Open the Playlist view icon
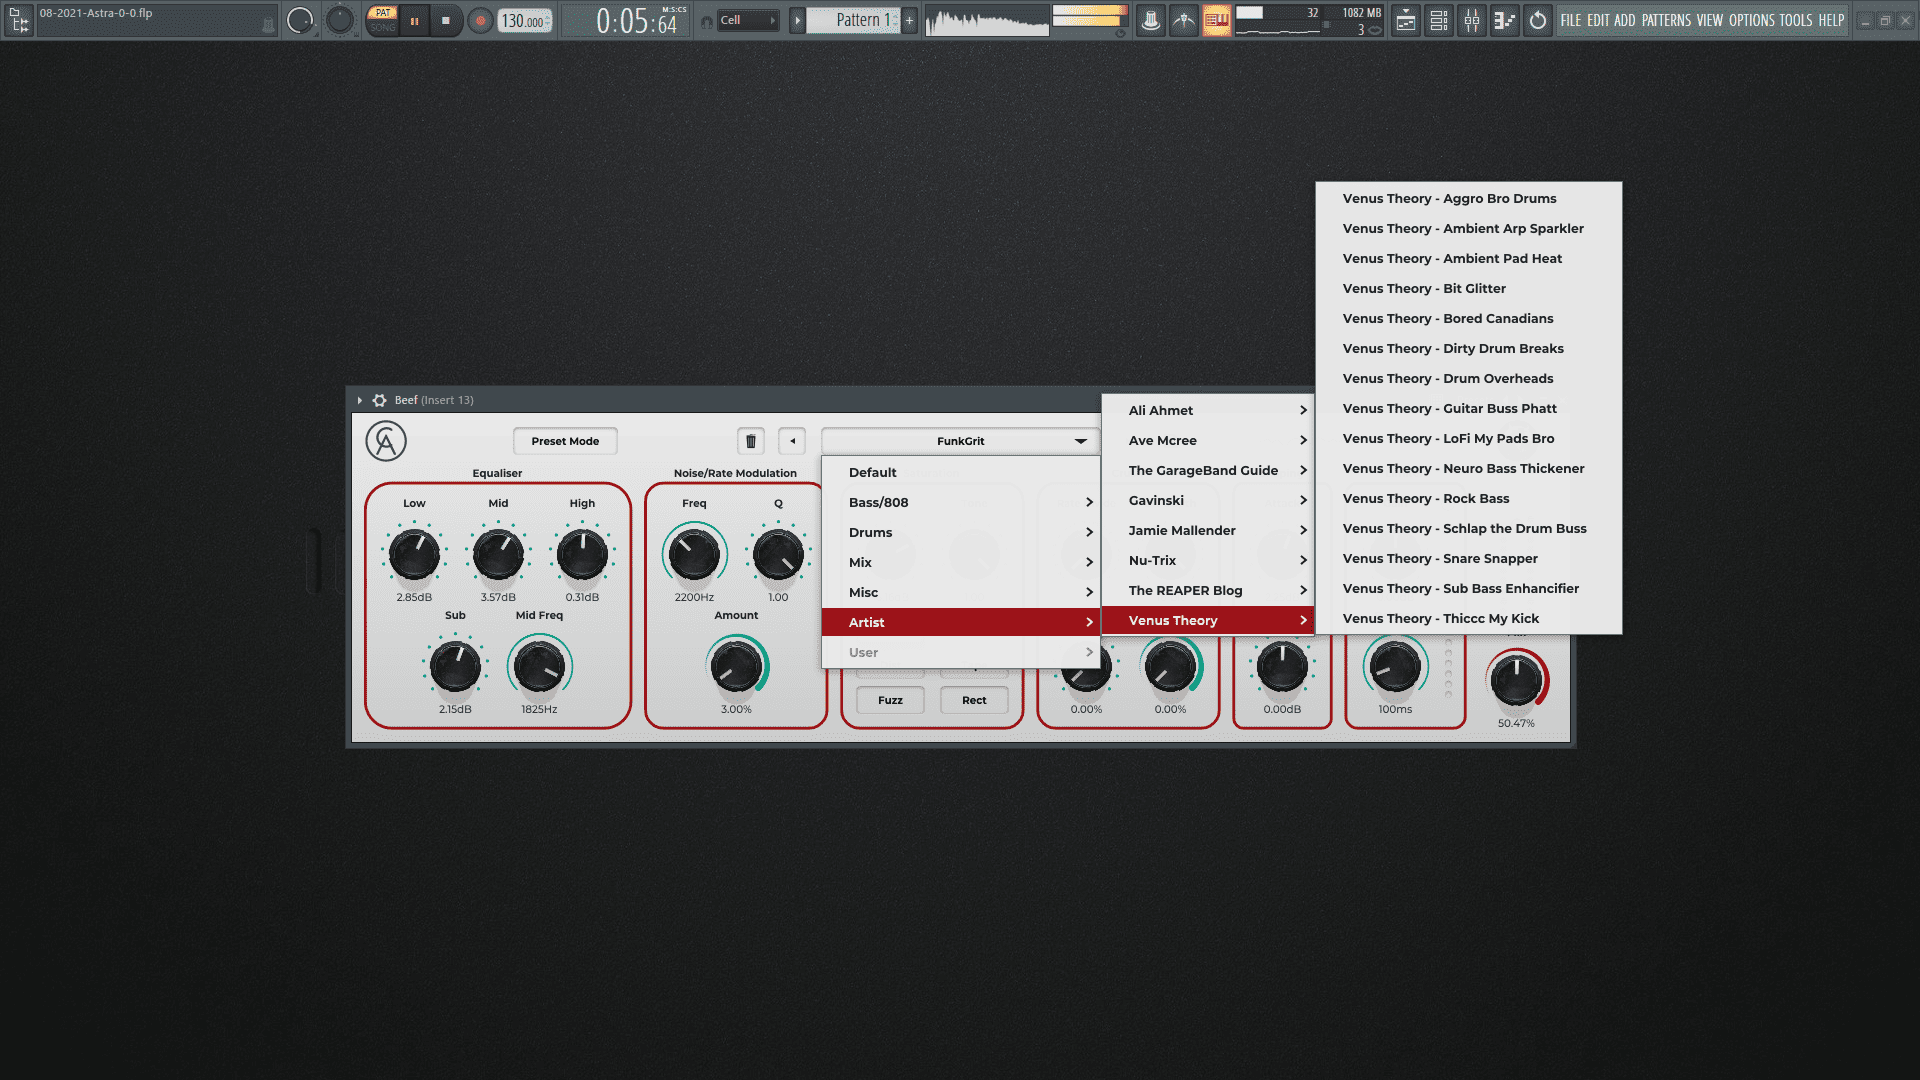Screen dimensions: 1920x1080 [x=1406, y=20]
